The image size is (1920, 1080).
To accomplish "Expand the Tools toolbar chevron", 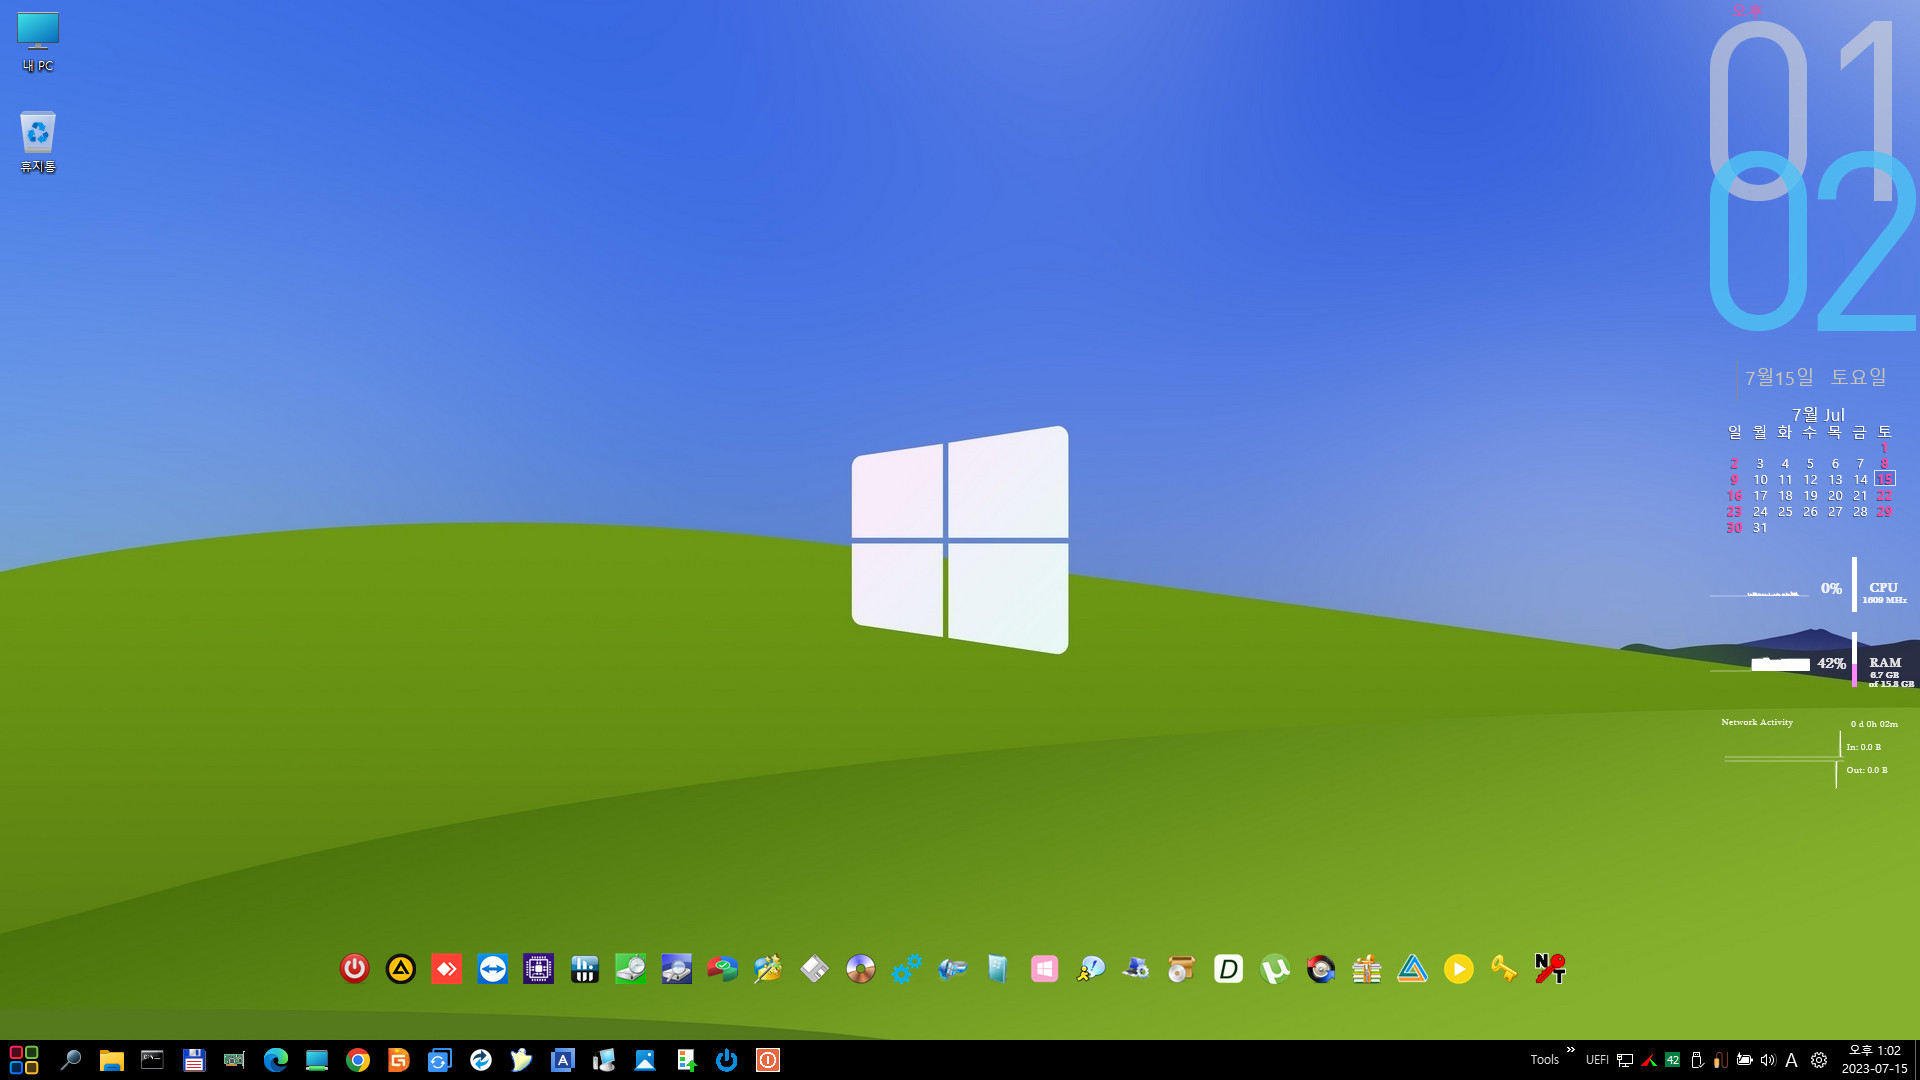I will coord(1570,1050).
